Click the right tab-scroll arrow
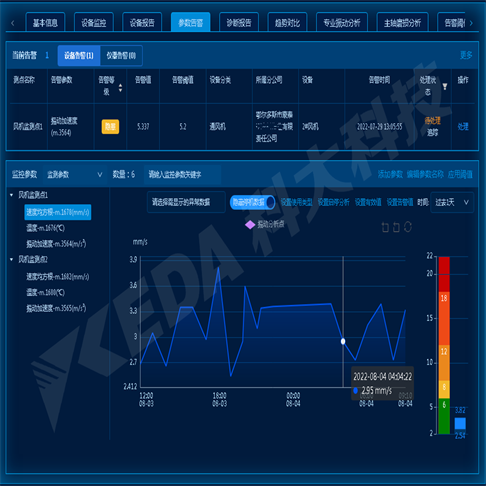Image resolution: width=486 pixels, height=486 pixels. (471, 23)
